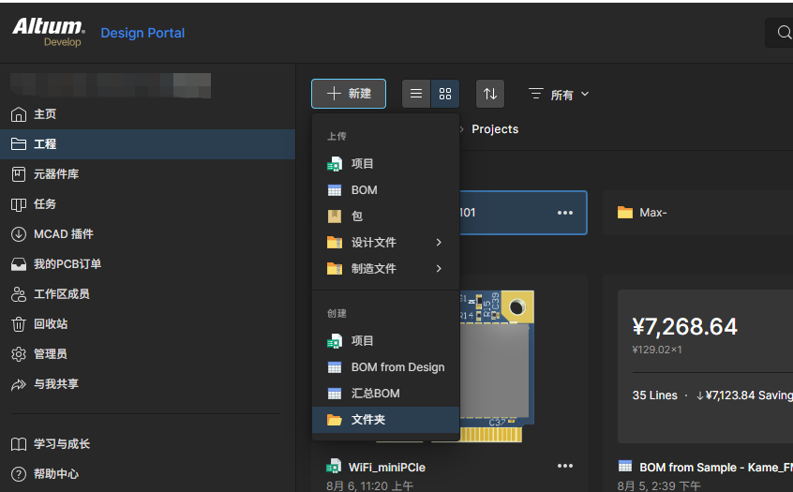The height and width of the screenshot is (492, 793).
Task: Click the 我的PCB订单 inbox icon
Action: pos(19,264)
